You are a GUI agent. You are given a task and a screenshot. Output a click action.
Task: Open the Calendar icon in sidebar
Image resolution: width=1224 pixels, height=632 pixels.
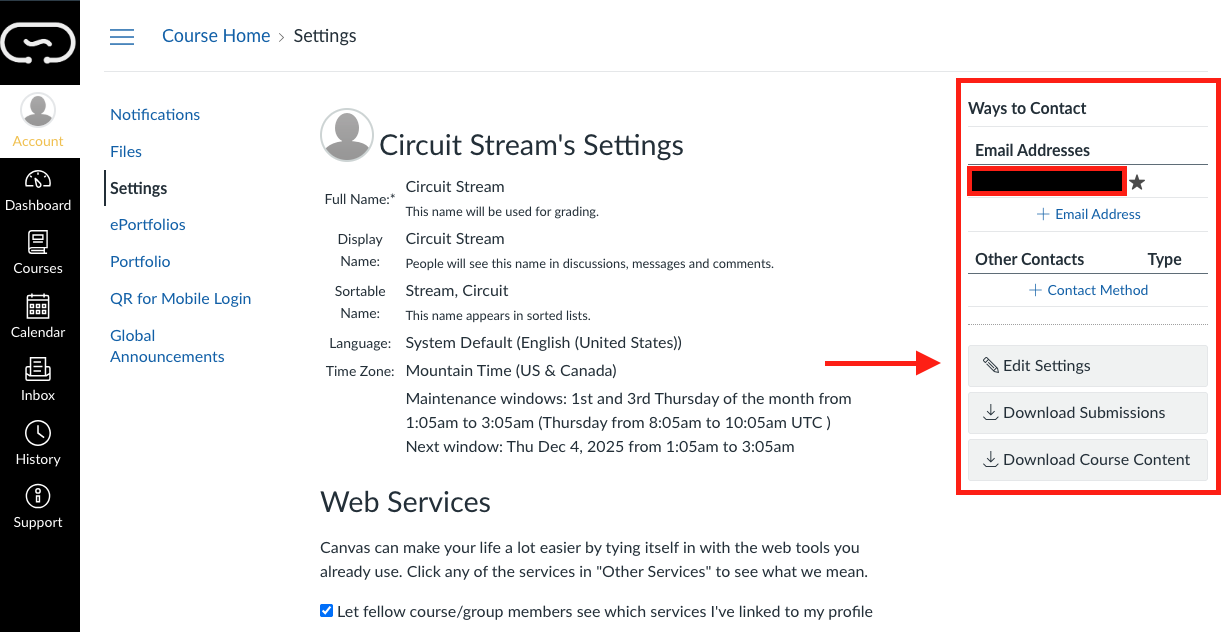pos(38,307)
